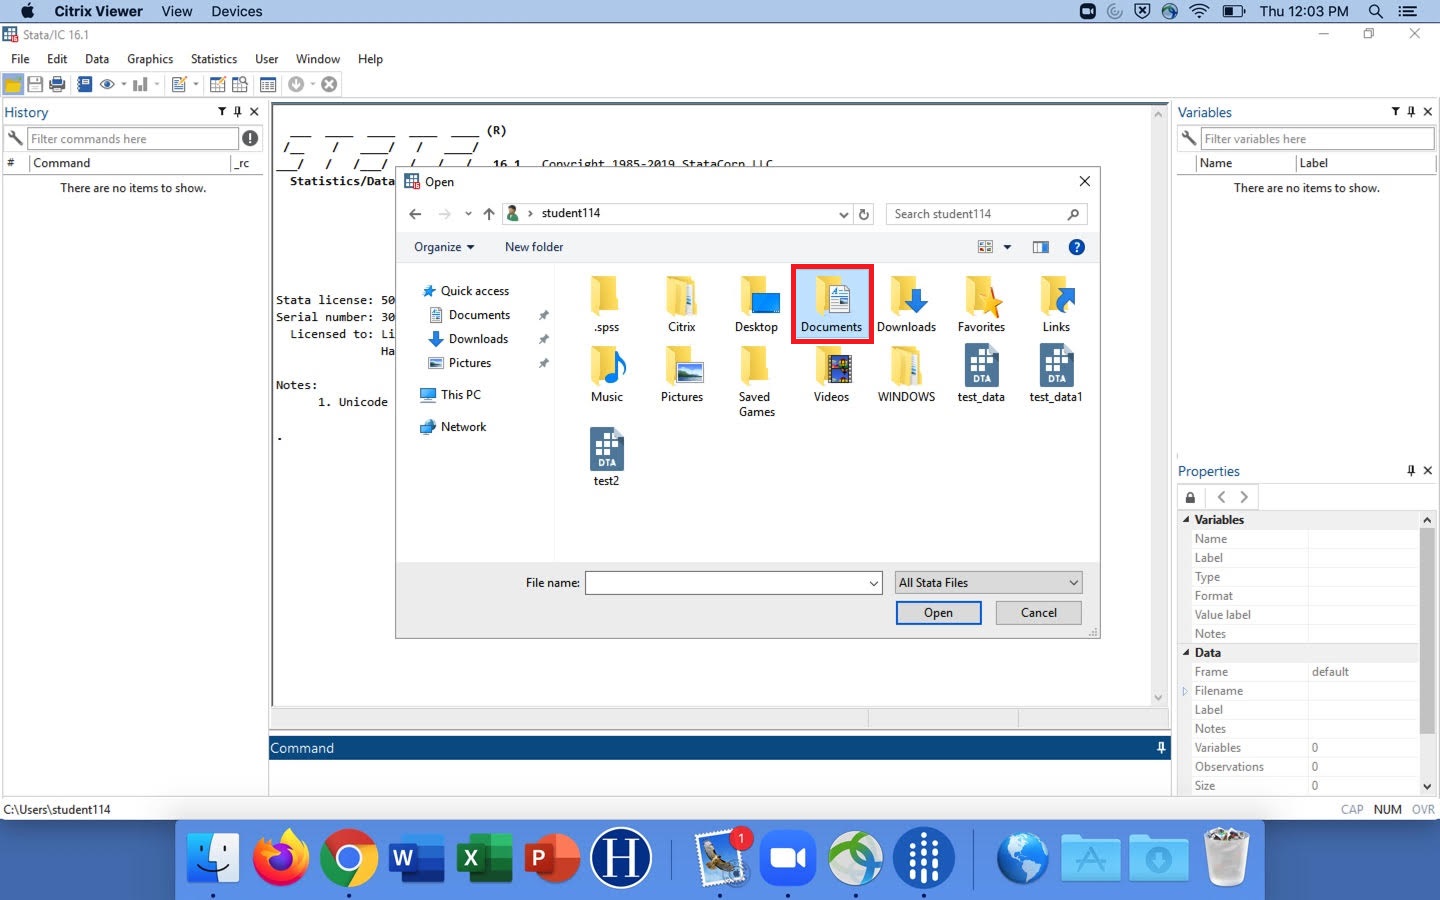
Task: Lock the Properties panel
Action: 1190,497
